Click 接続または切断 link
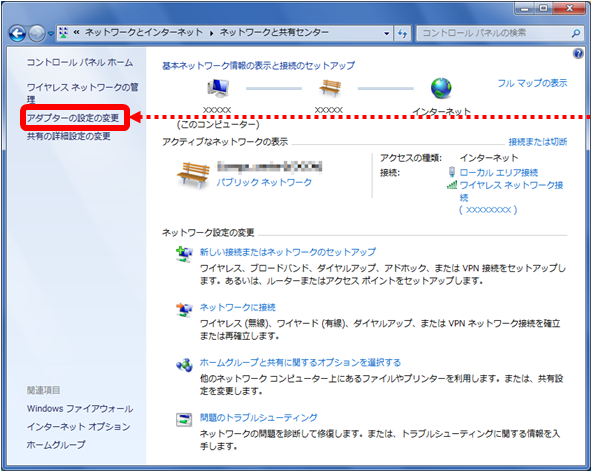Image resolution: width=592 pixels, height=472 pixels. pos(538,142)
